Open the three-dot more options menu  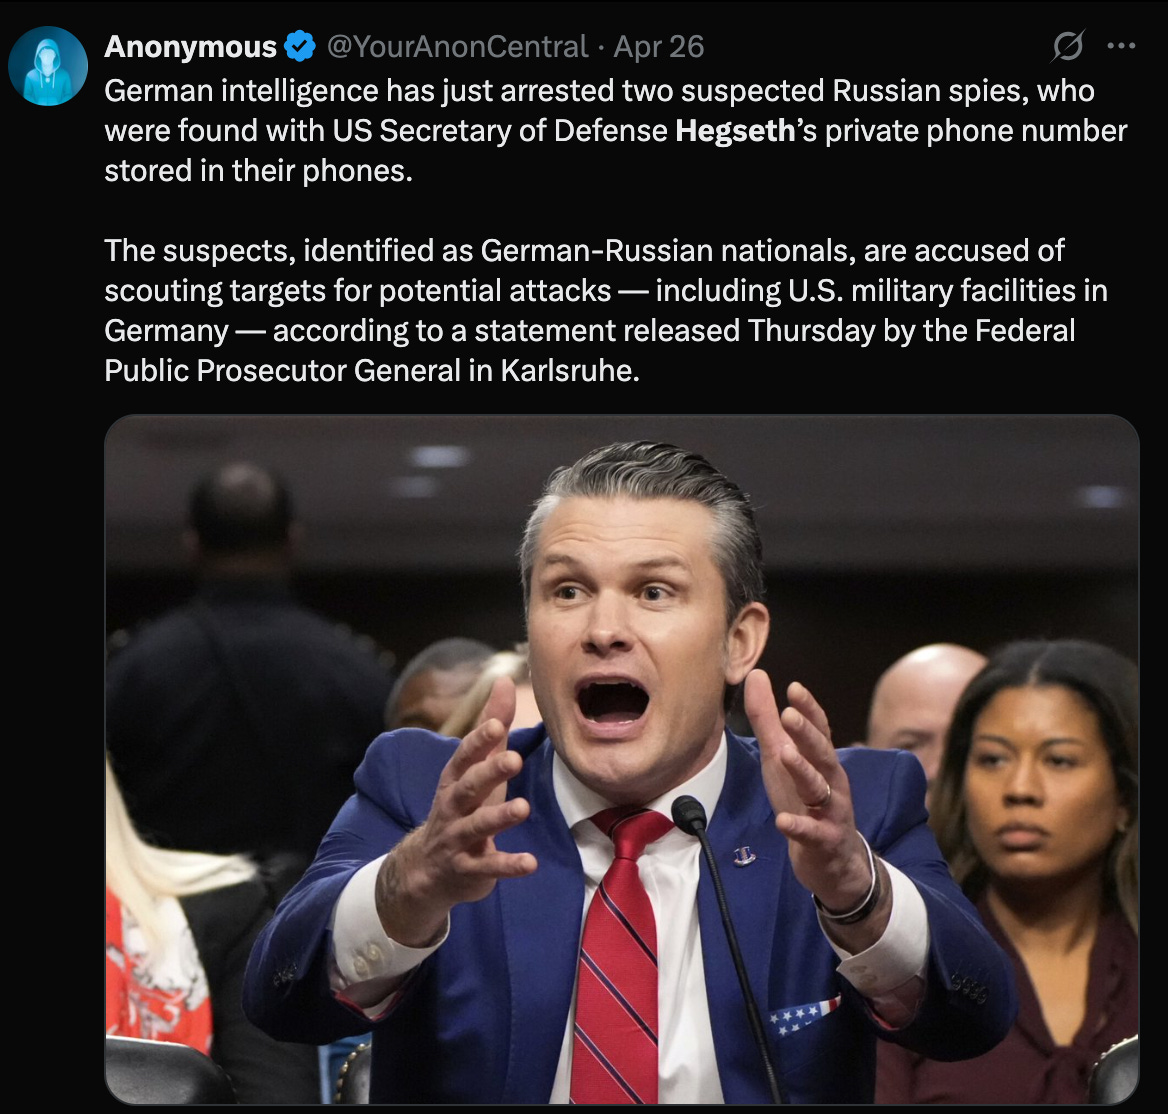point(1121,46)
